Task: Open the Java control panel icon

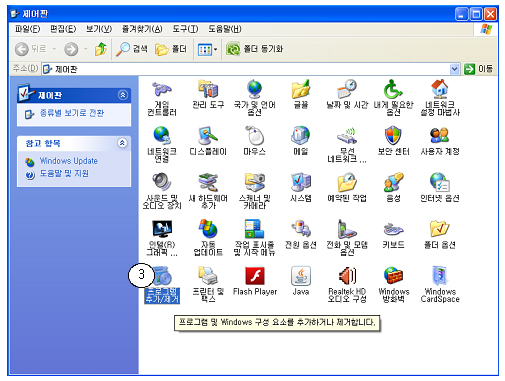Action: pyautogui.click(x=301, y=276)
